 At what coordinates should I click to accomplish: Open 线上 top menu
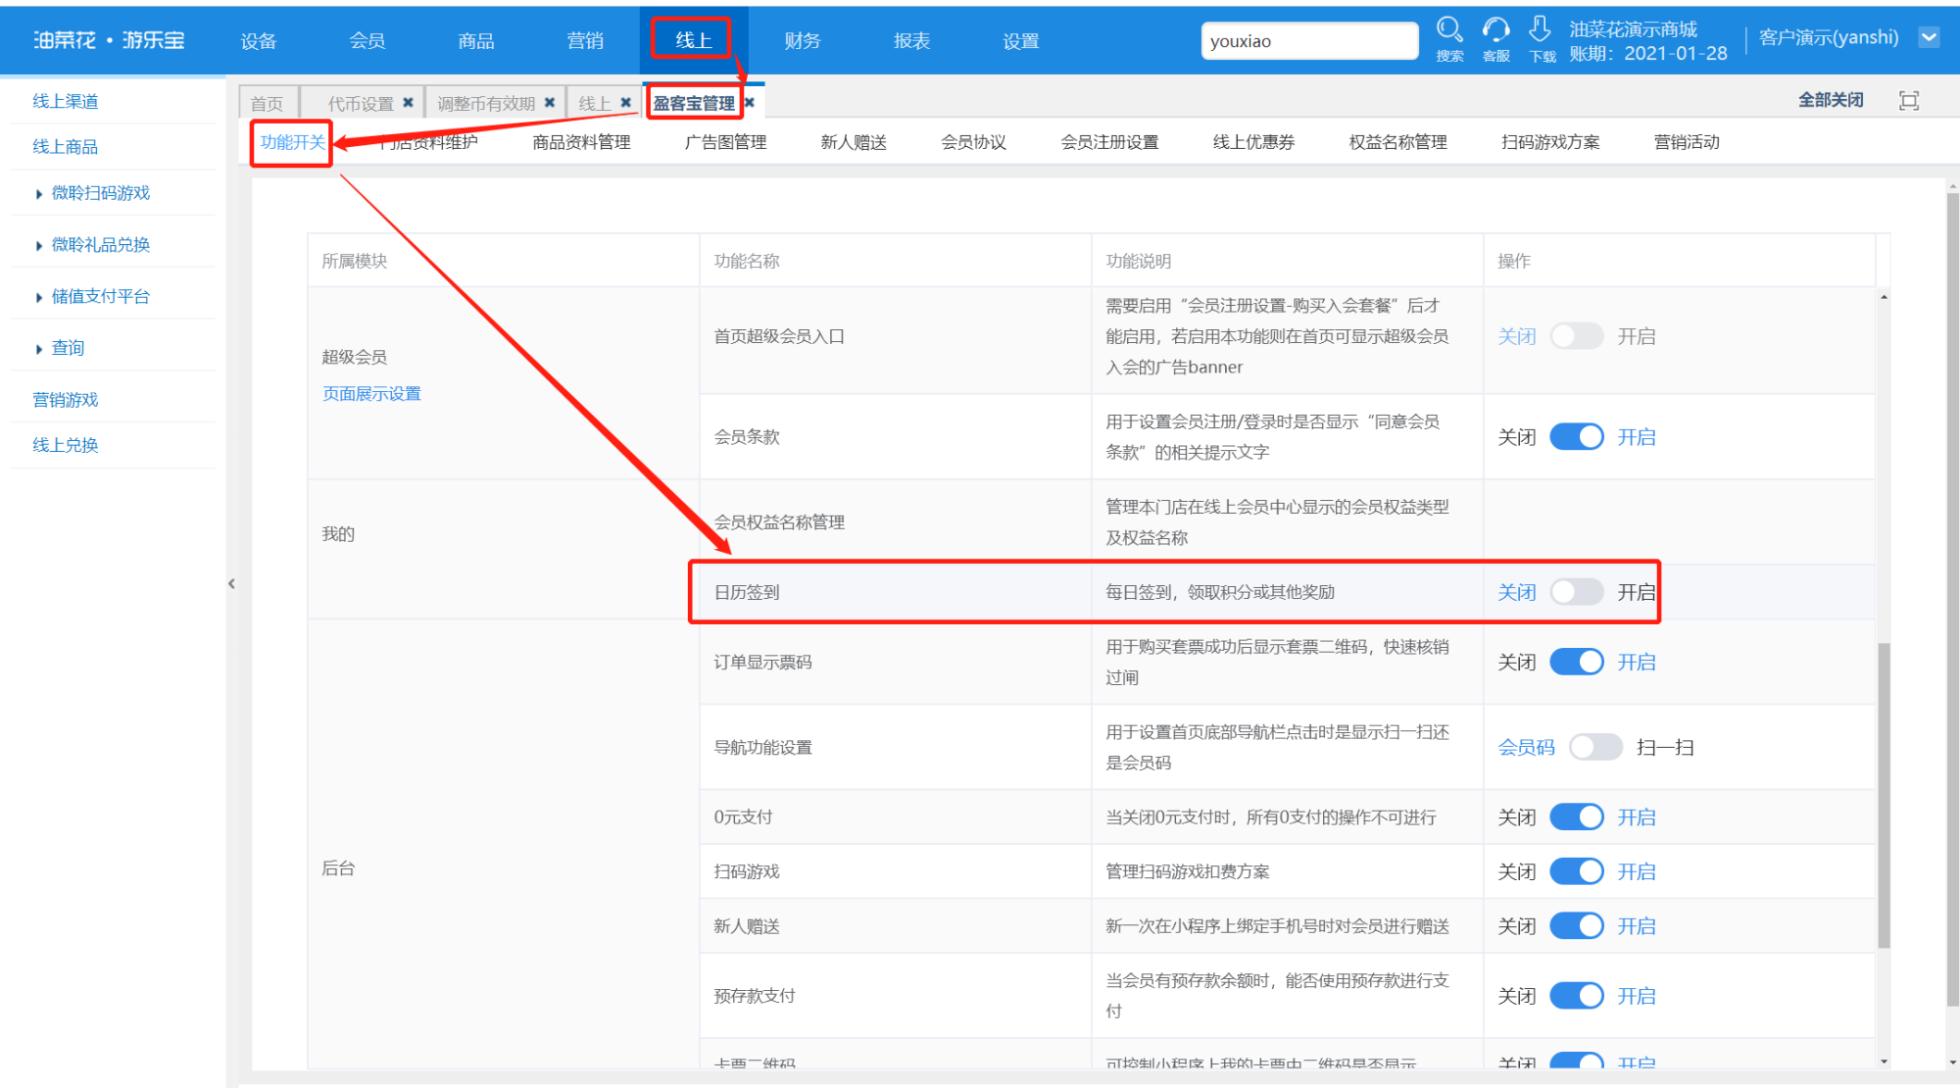click(693, 40)
